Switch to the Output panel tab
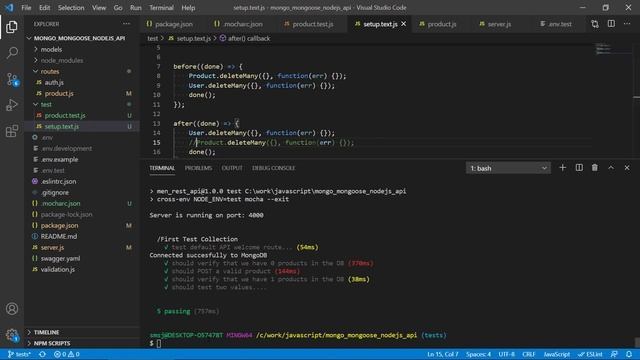This screenshot has width=640, height=360. (232, 168)
